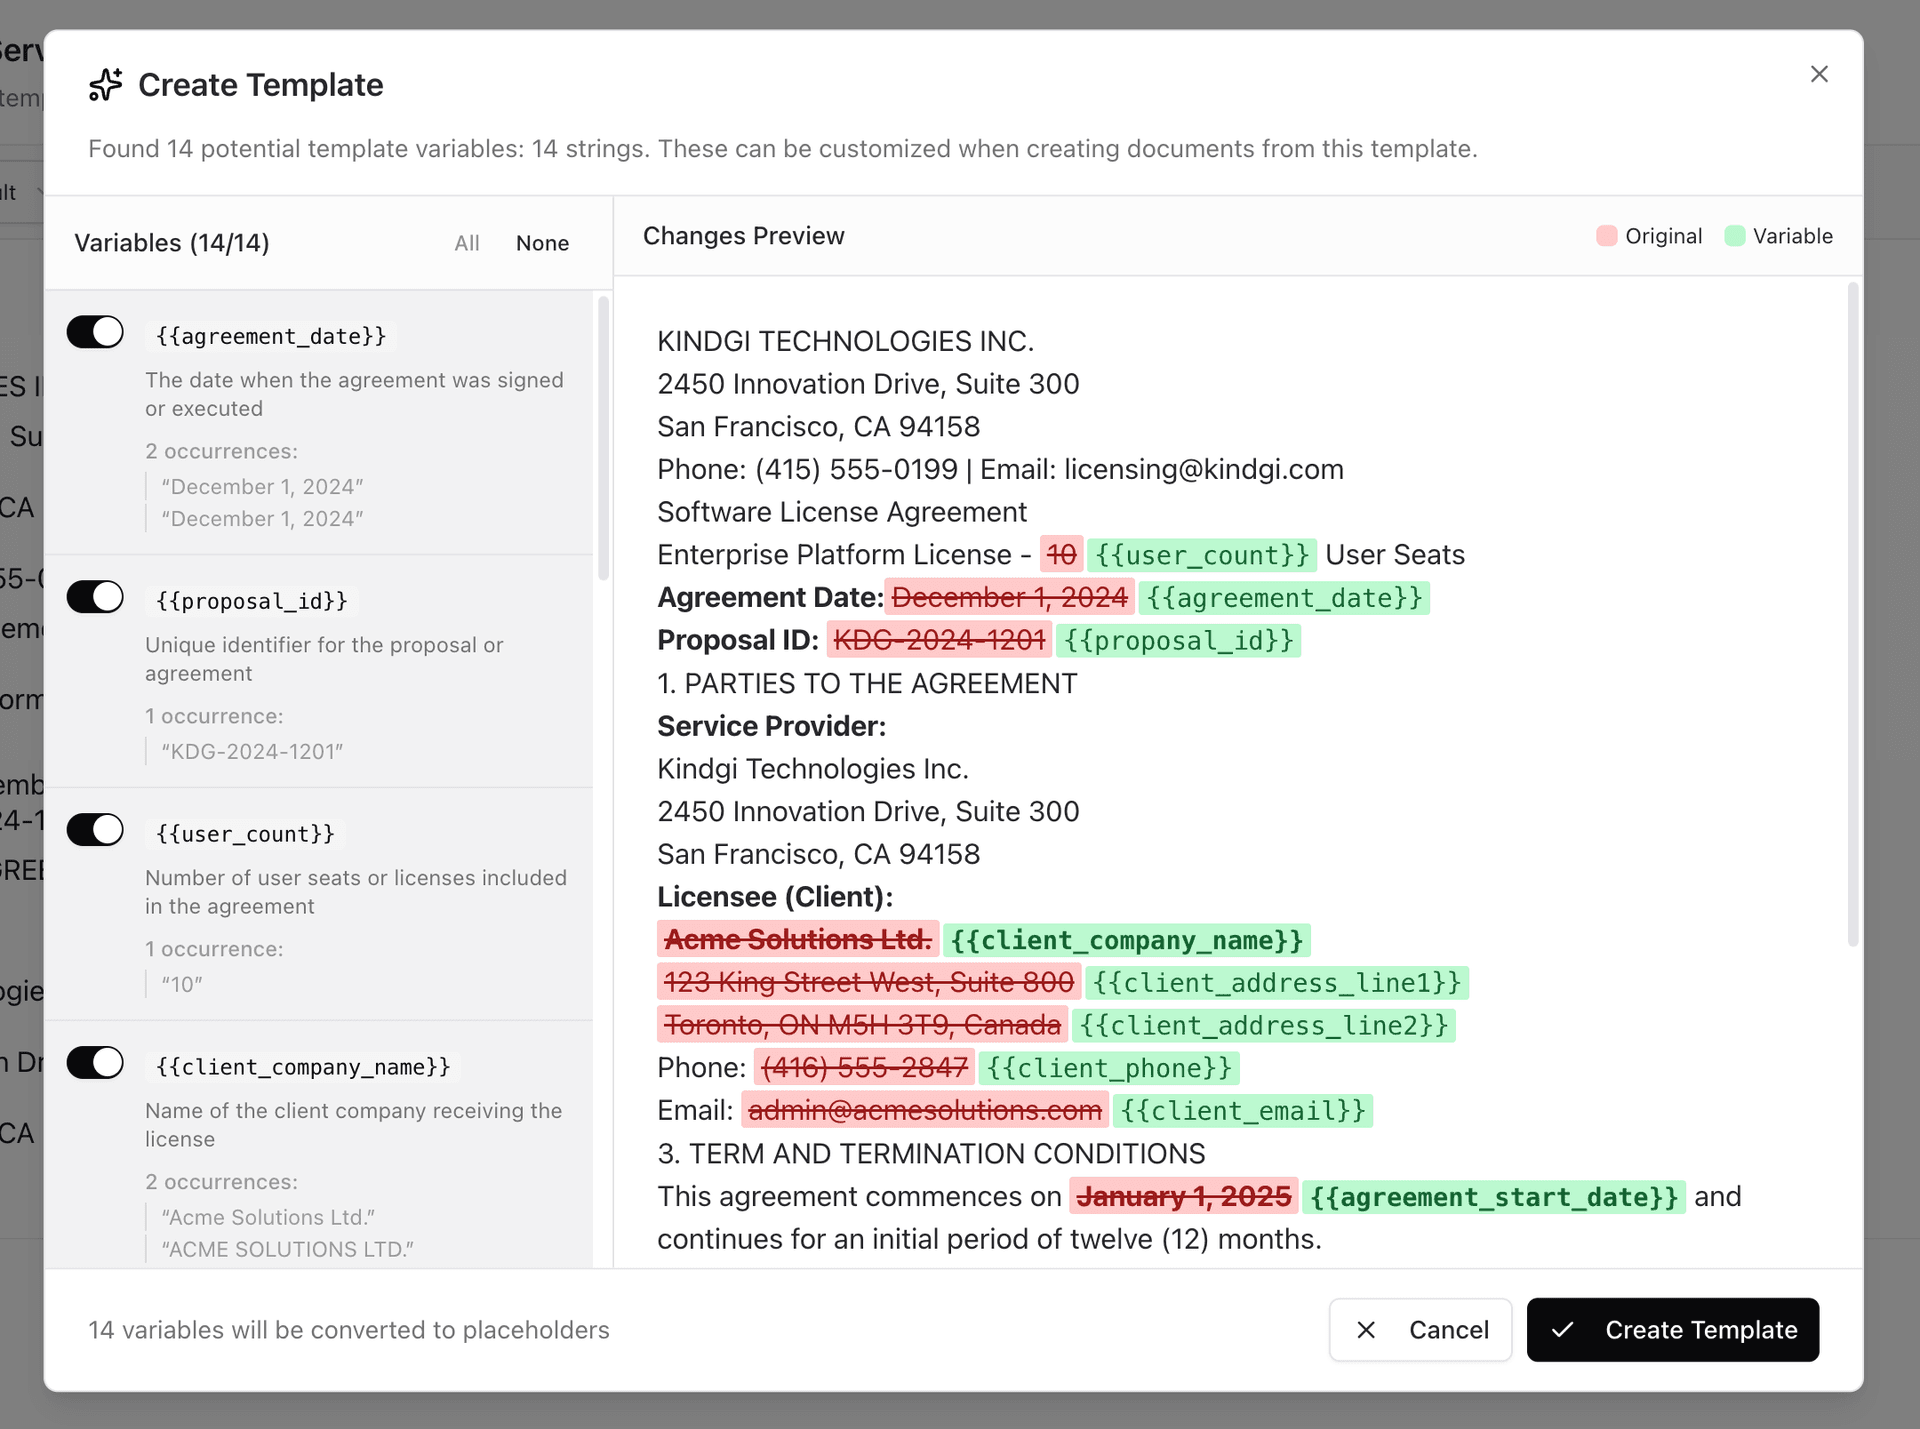This screenshot has width=1920, height=1429.
Task: Select All to enable every variable
Action: pos(467,243)
